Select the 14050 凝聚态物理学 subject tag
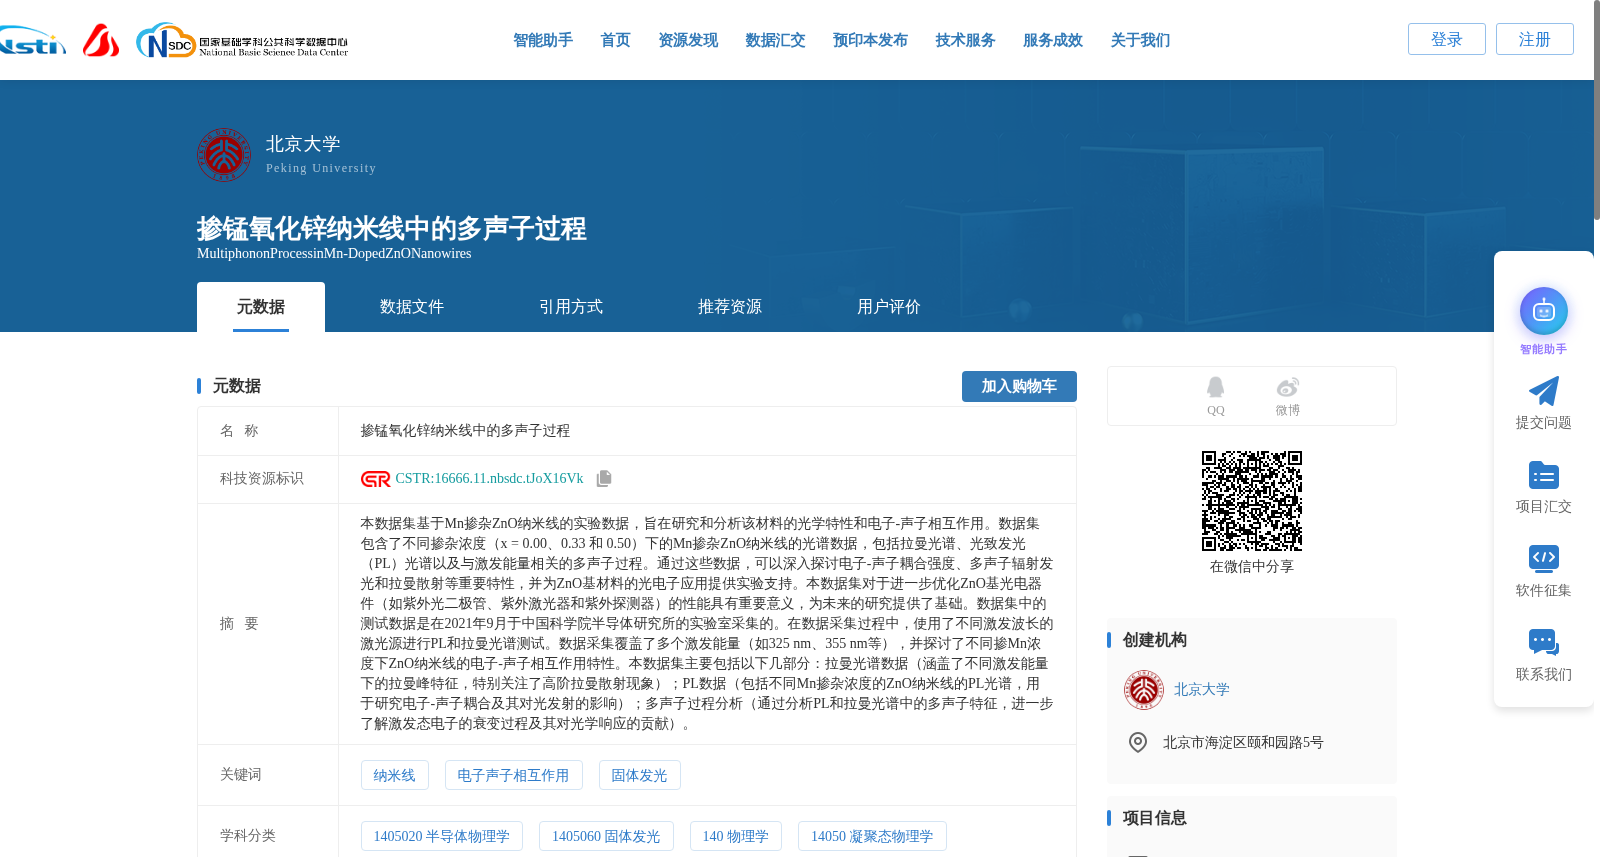 point(872,836)
